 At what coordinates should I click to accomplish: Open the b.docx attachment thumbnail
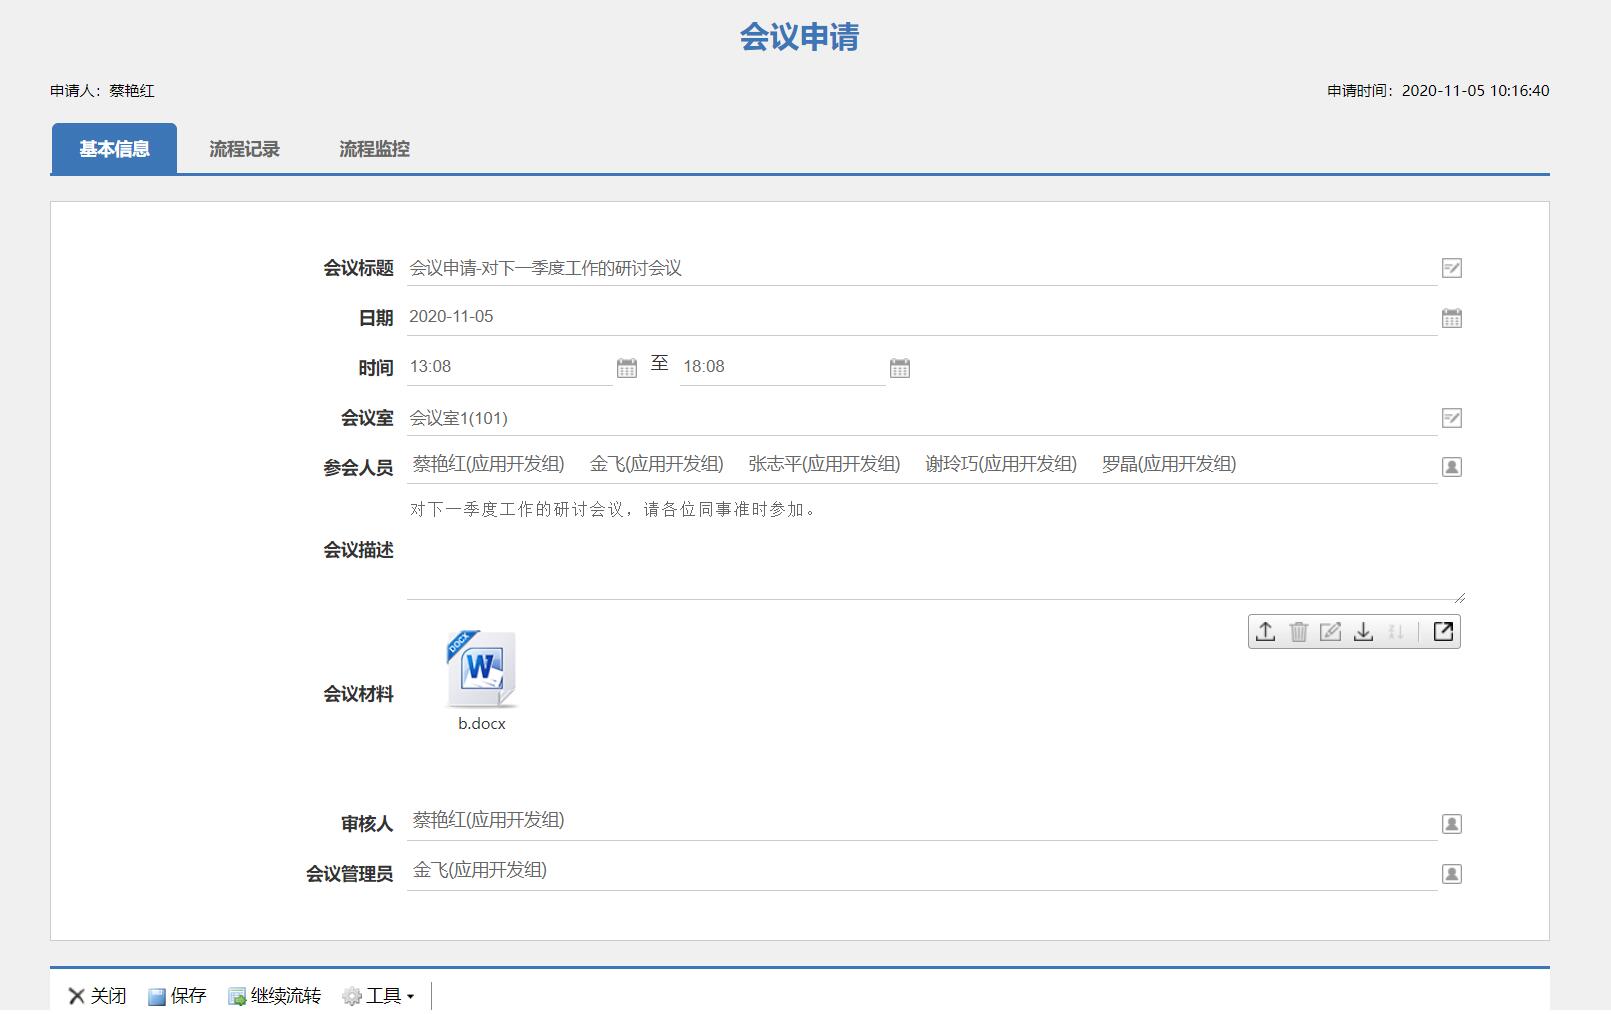[481, 670]
